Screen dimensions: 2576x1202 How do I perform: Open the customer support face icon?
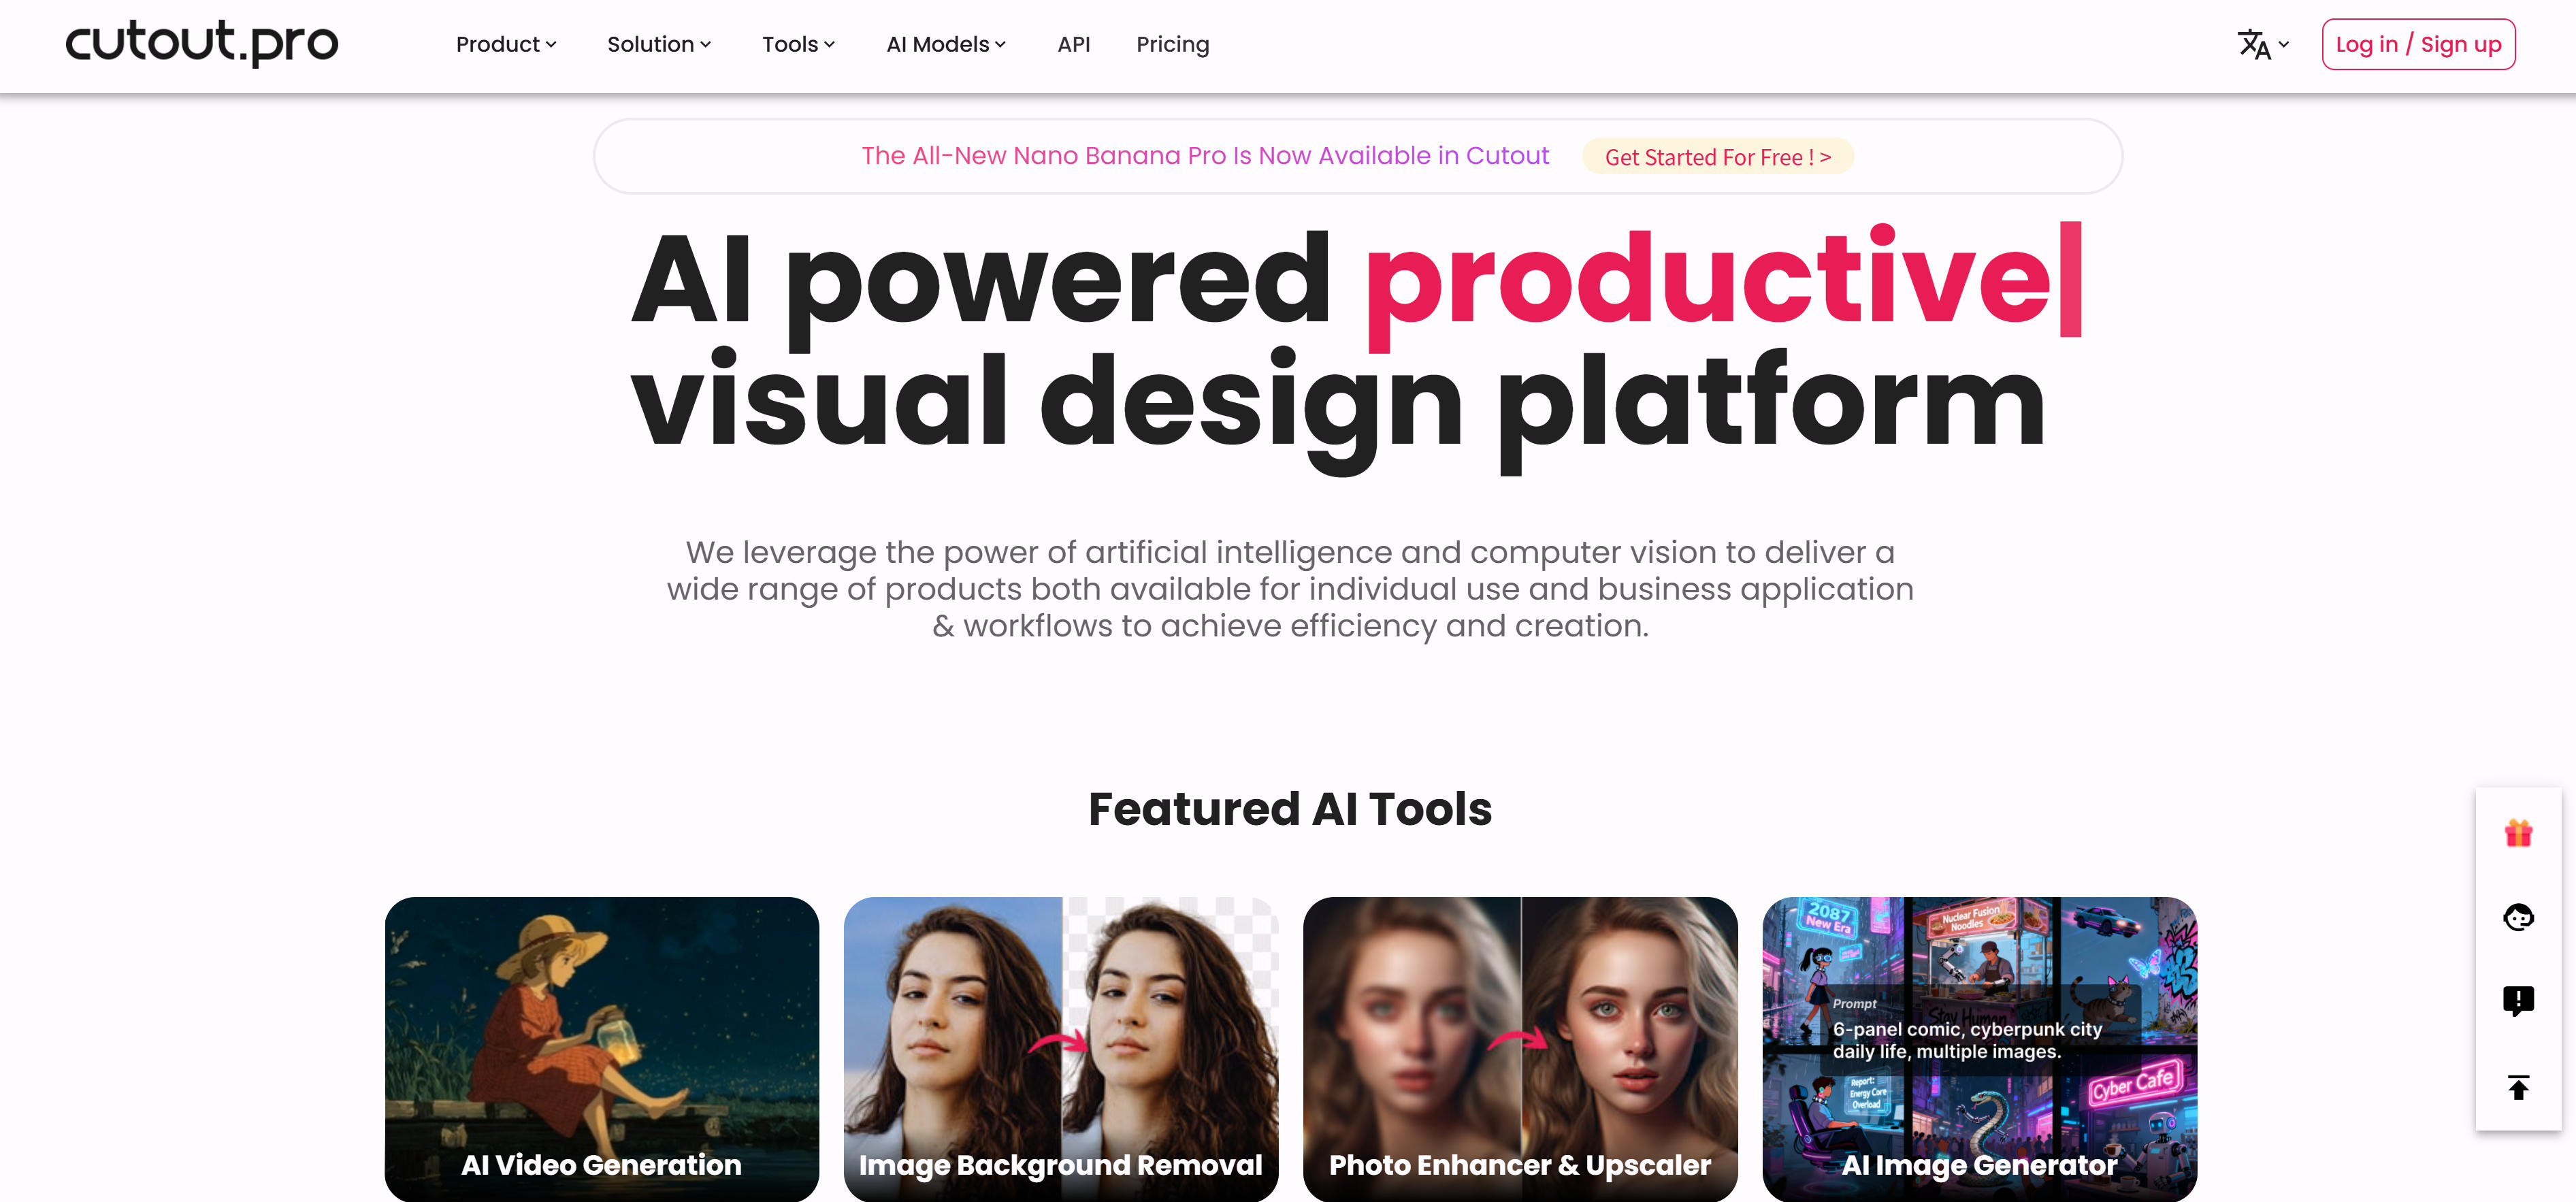(2517, 917)
